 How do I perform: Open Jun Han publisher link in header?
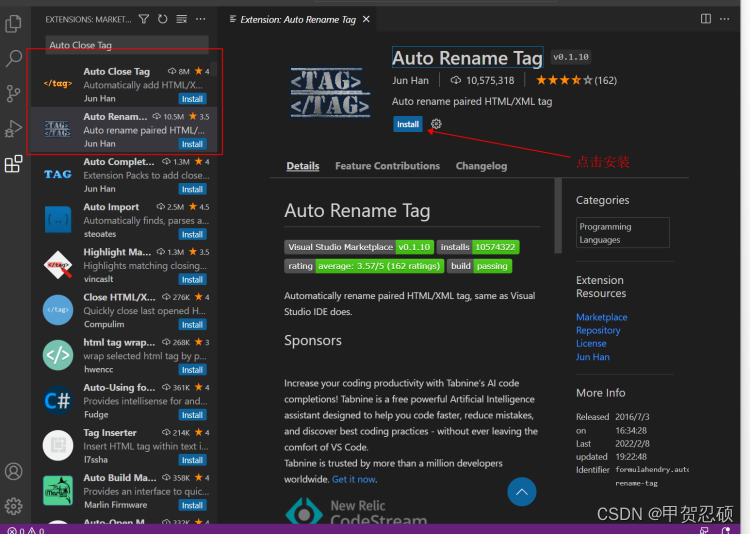pyautogui.click(x=410, y=80)
